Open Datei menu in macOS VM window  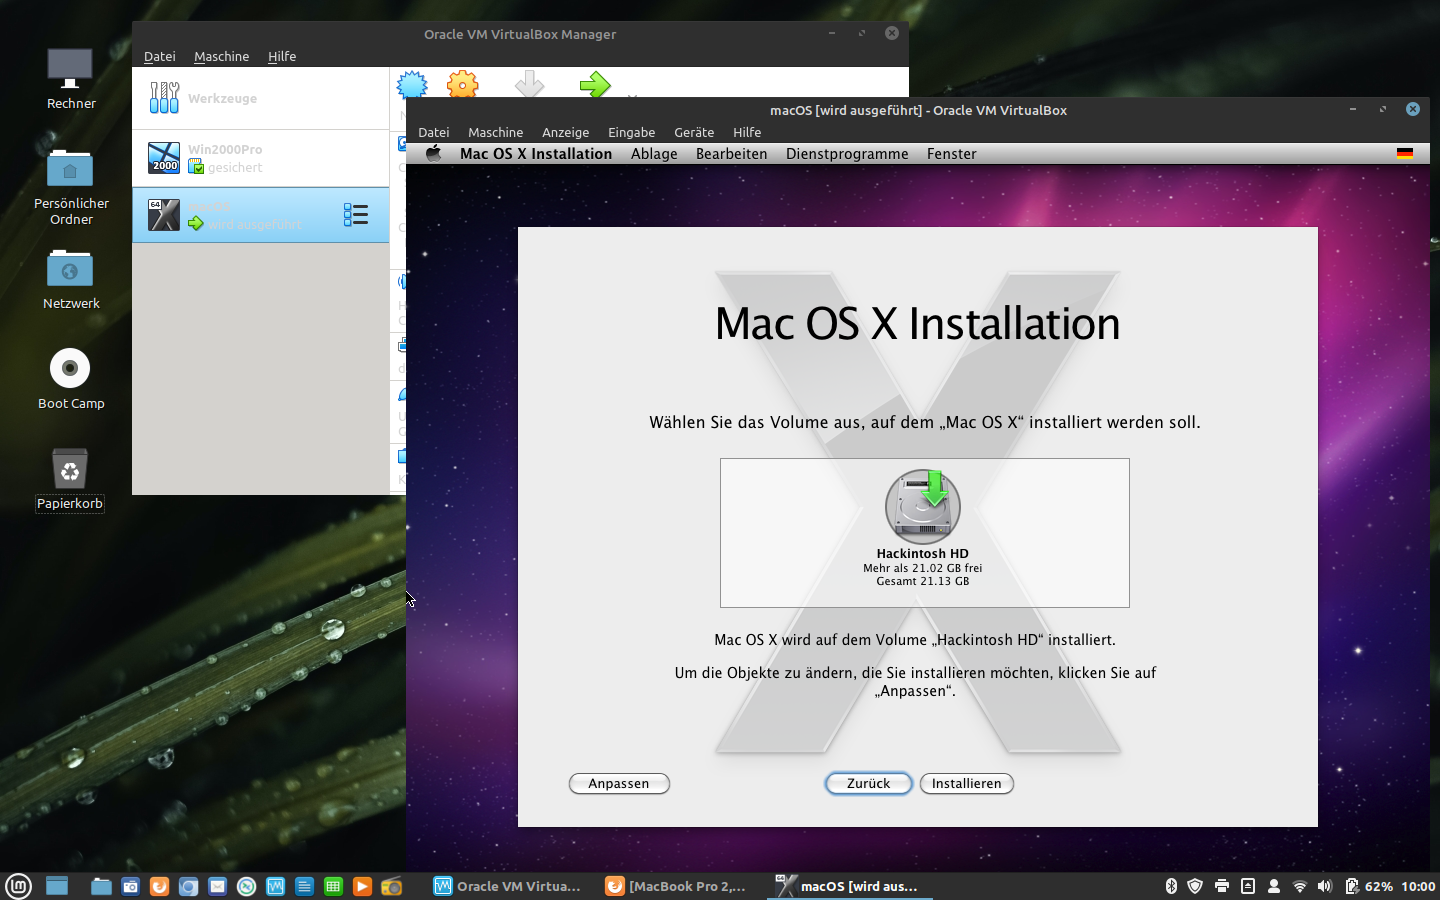[x=434, y=132]
